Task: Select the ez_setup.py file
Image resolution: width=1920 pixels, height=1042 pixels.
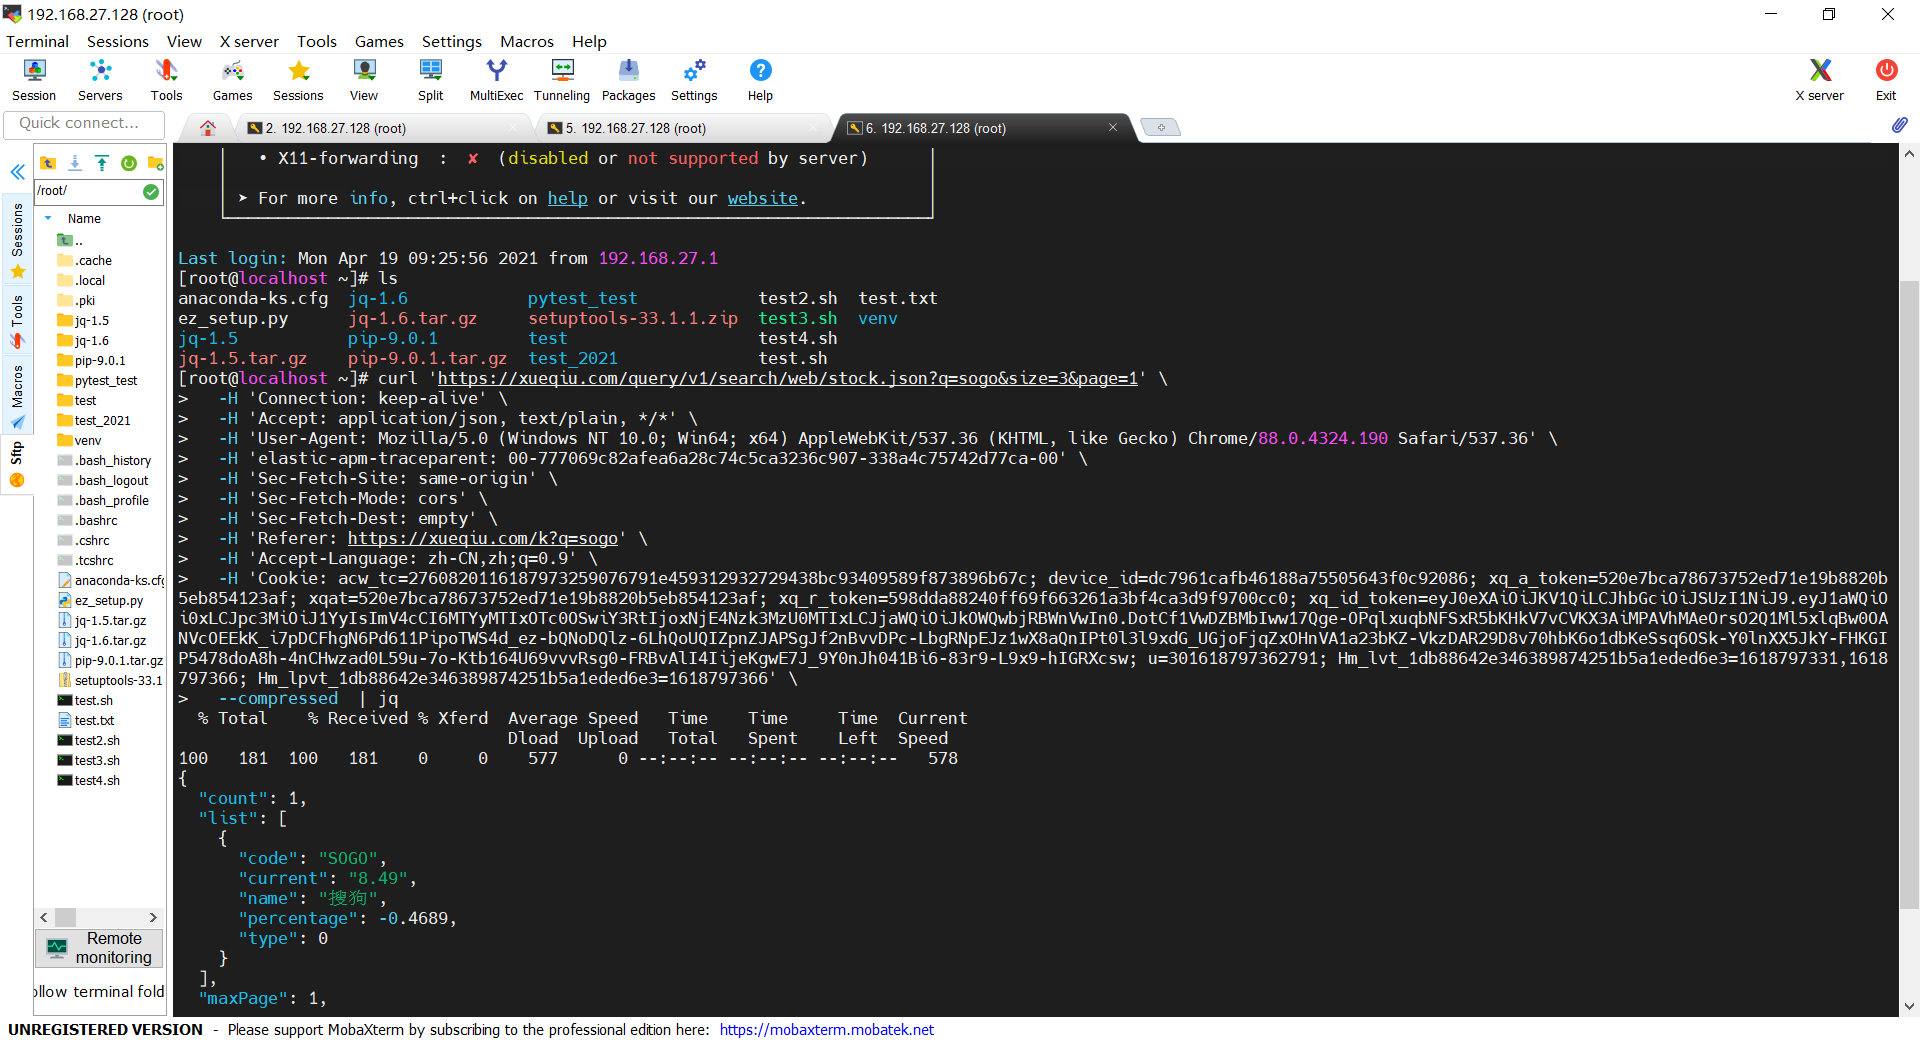Action: (100, 600)
